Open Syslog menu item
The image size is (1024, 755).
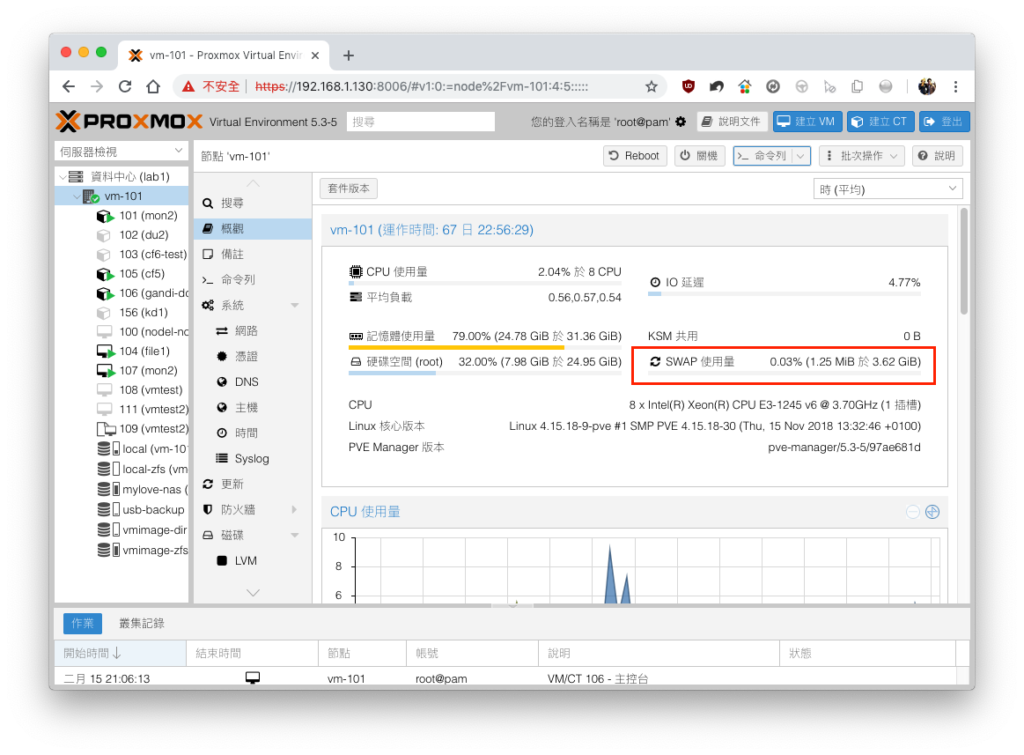[x=253, y=458]
